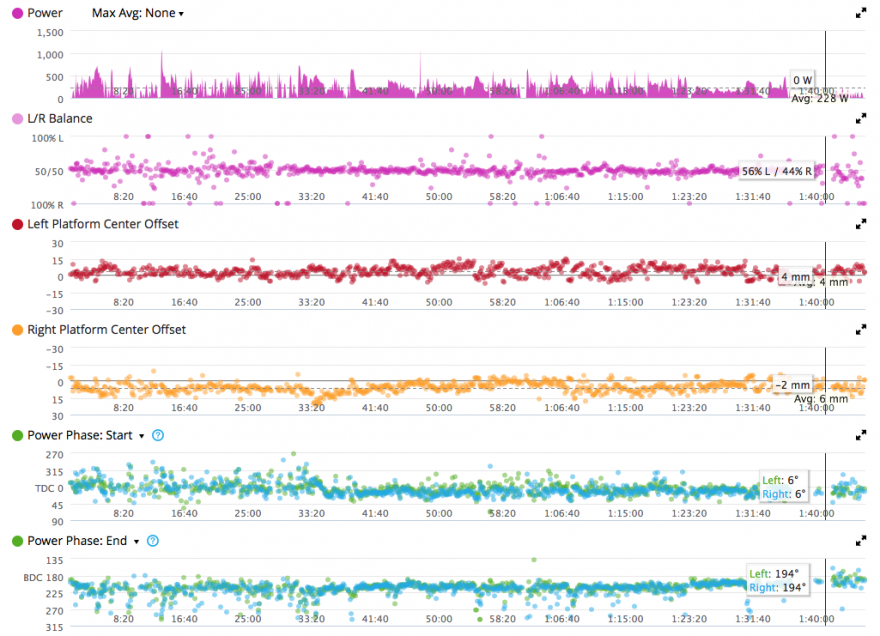The height and width of the screenshot is (636, 880).
Task: Click Right: 6° in Power Phase Start tooltip
Action: tap(783, 494)
